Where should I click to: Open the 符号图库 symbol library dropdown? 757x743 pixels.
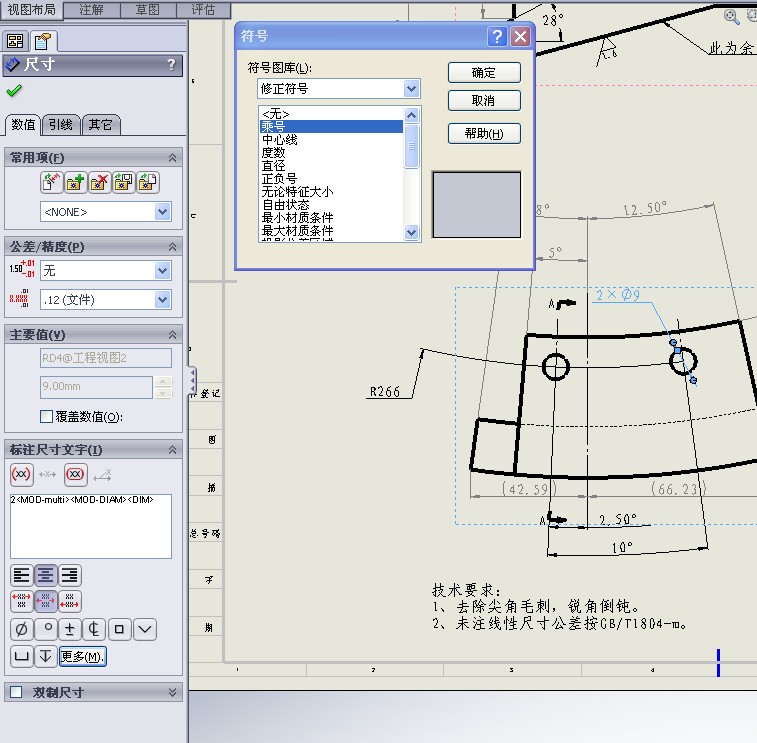(411, 88)
